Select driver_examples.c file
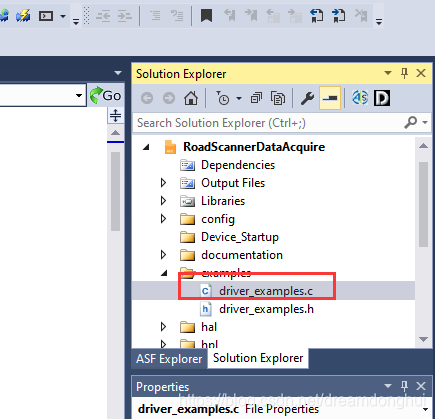This screenshot has width=435, height=419. coord(266,291)
